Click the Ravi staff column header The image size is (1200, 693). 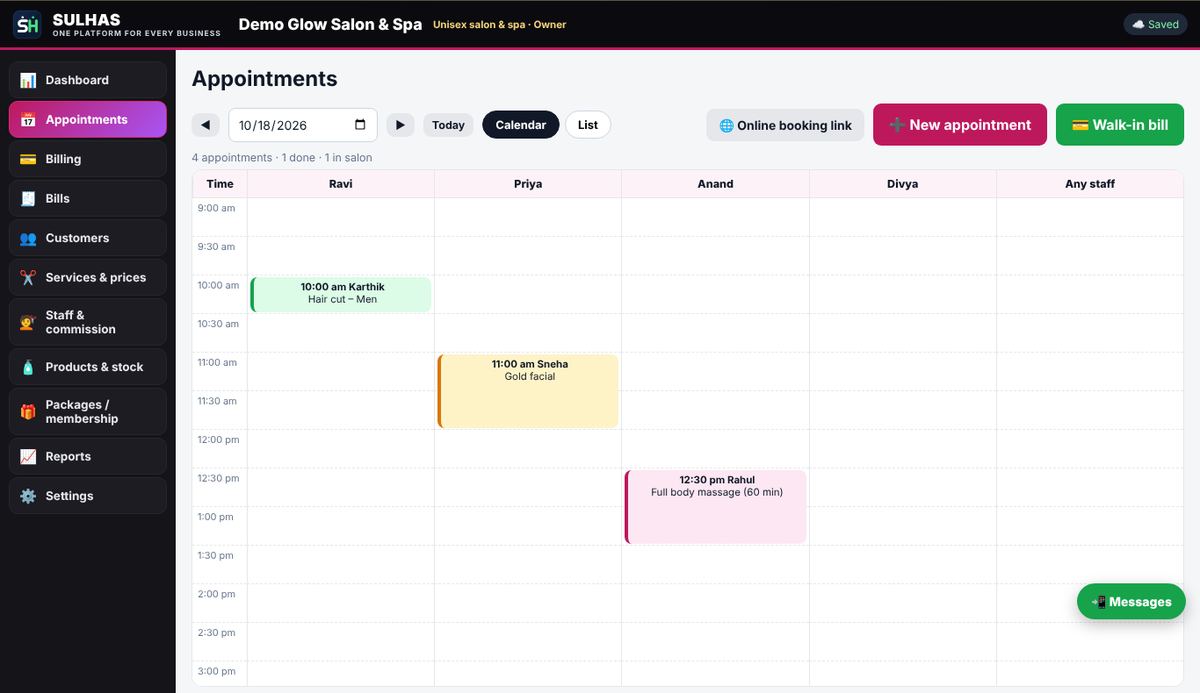(x=341, y=184)
